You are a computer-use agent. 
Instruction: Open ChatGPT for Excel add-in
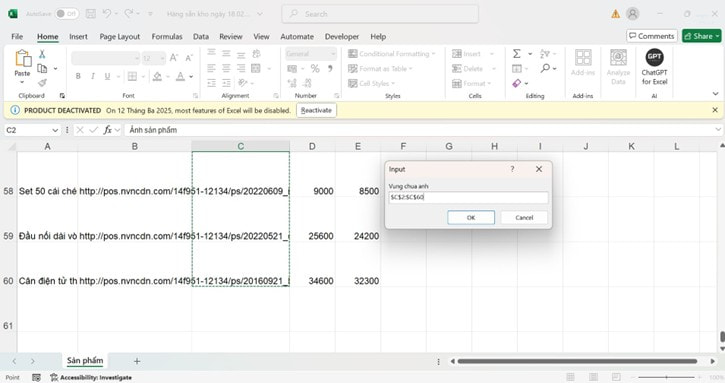pyautogui.click(x=654, y=67)
